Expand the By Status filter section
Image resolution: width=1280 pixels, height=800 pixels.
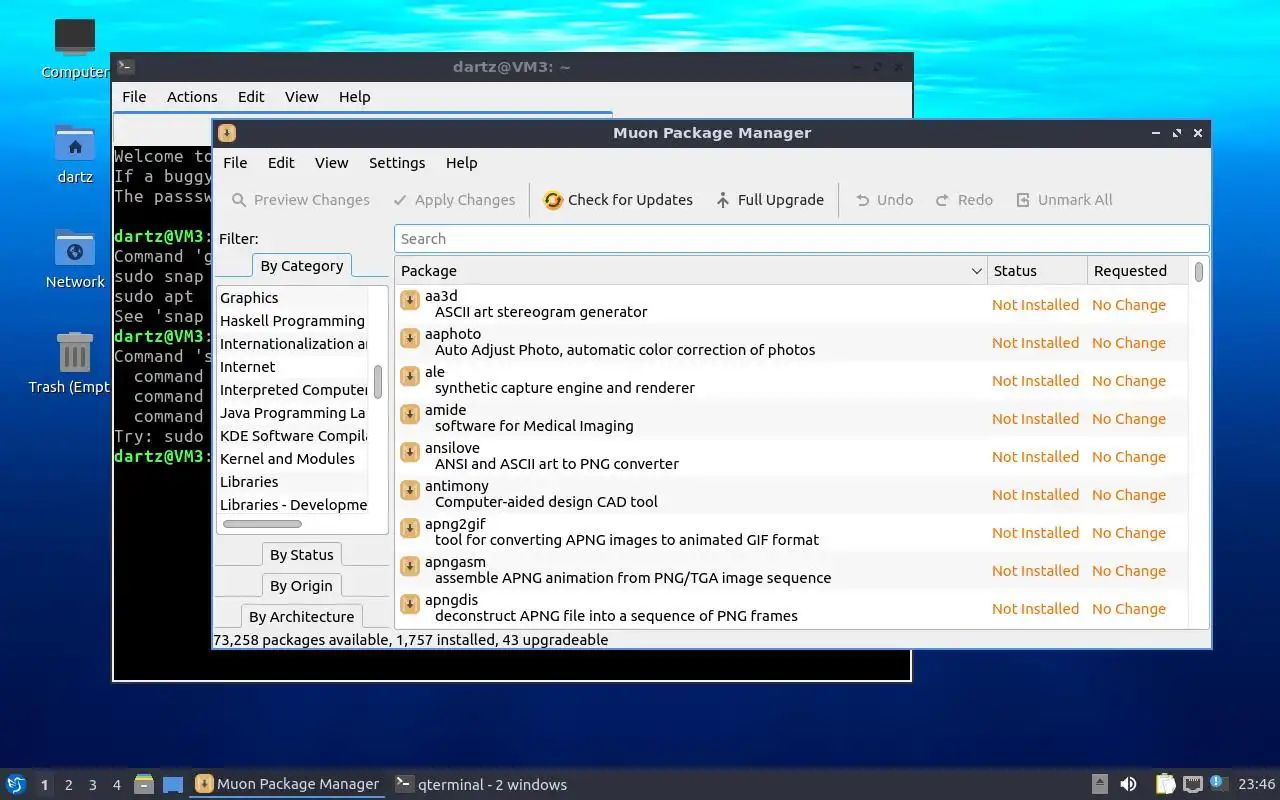[301, 555]
